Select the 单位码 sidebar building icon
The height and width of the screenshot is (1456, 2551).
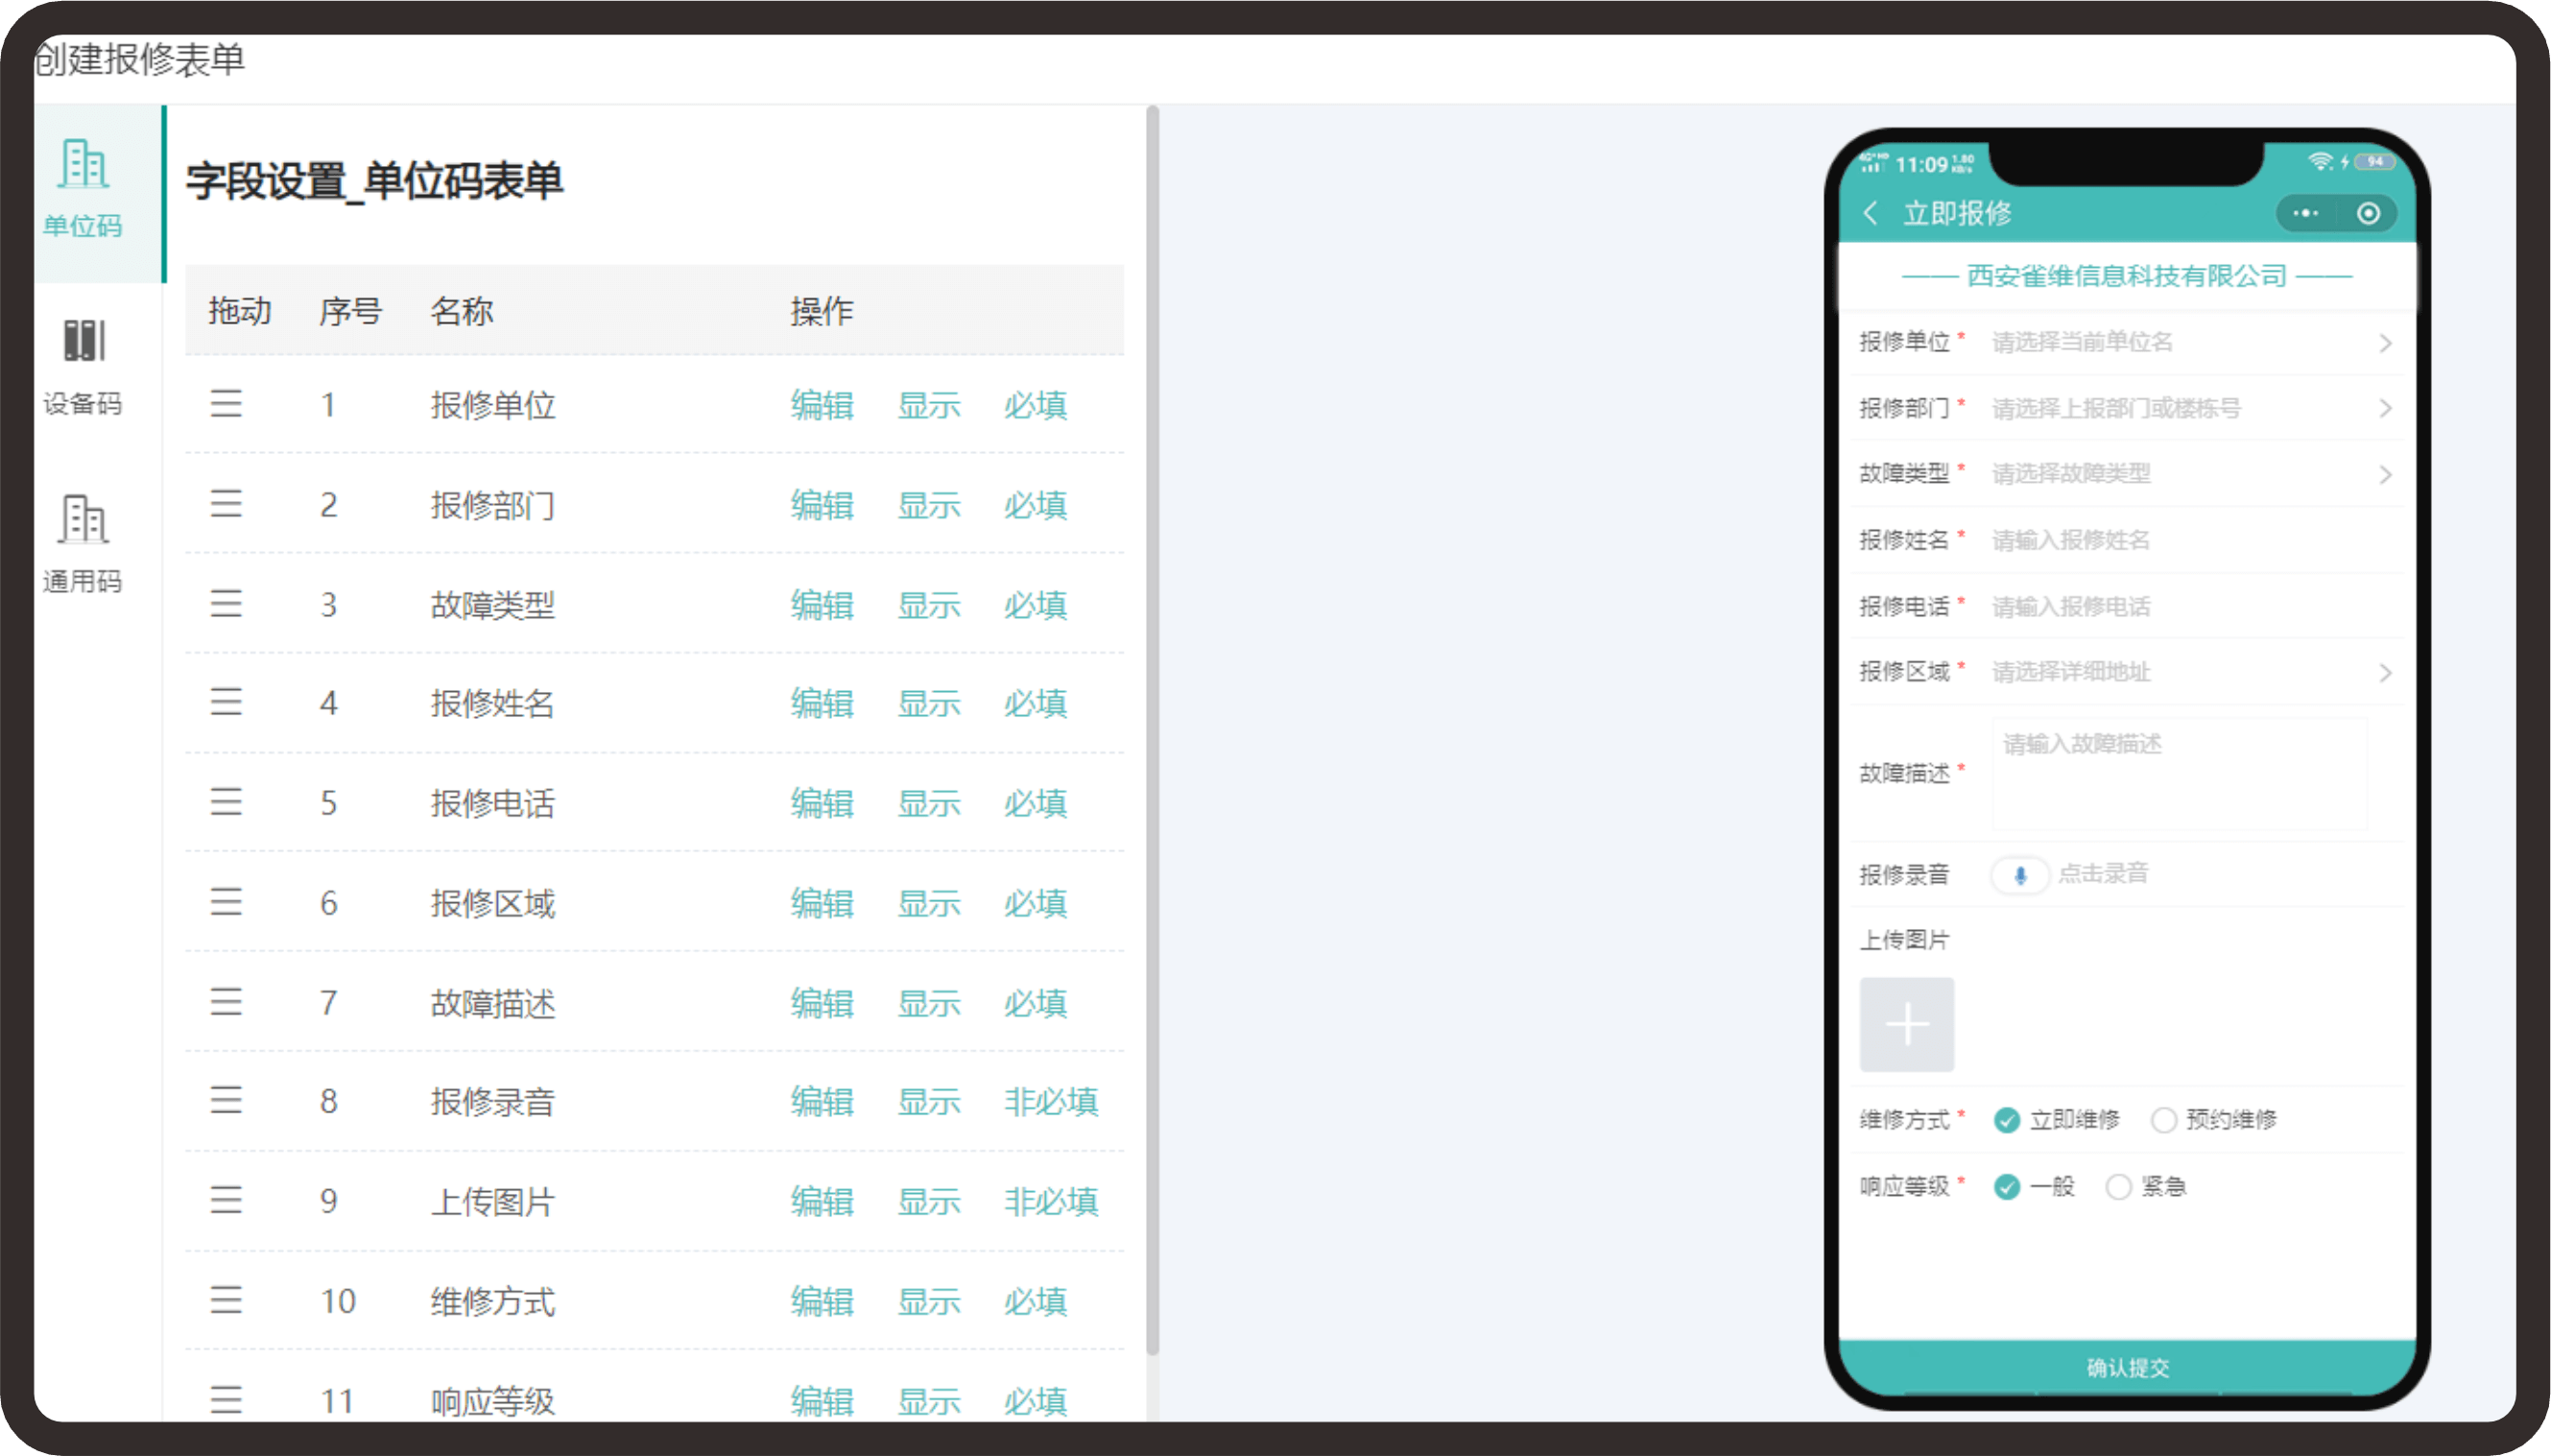(x=83, y=164)
